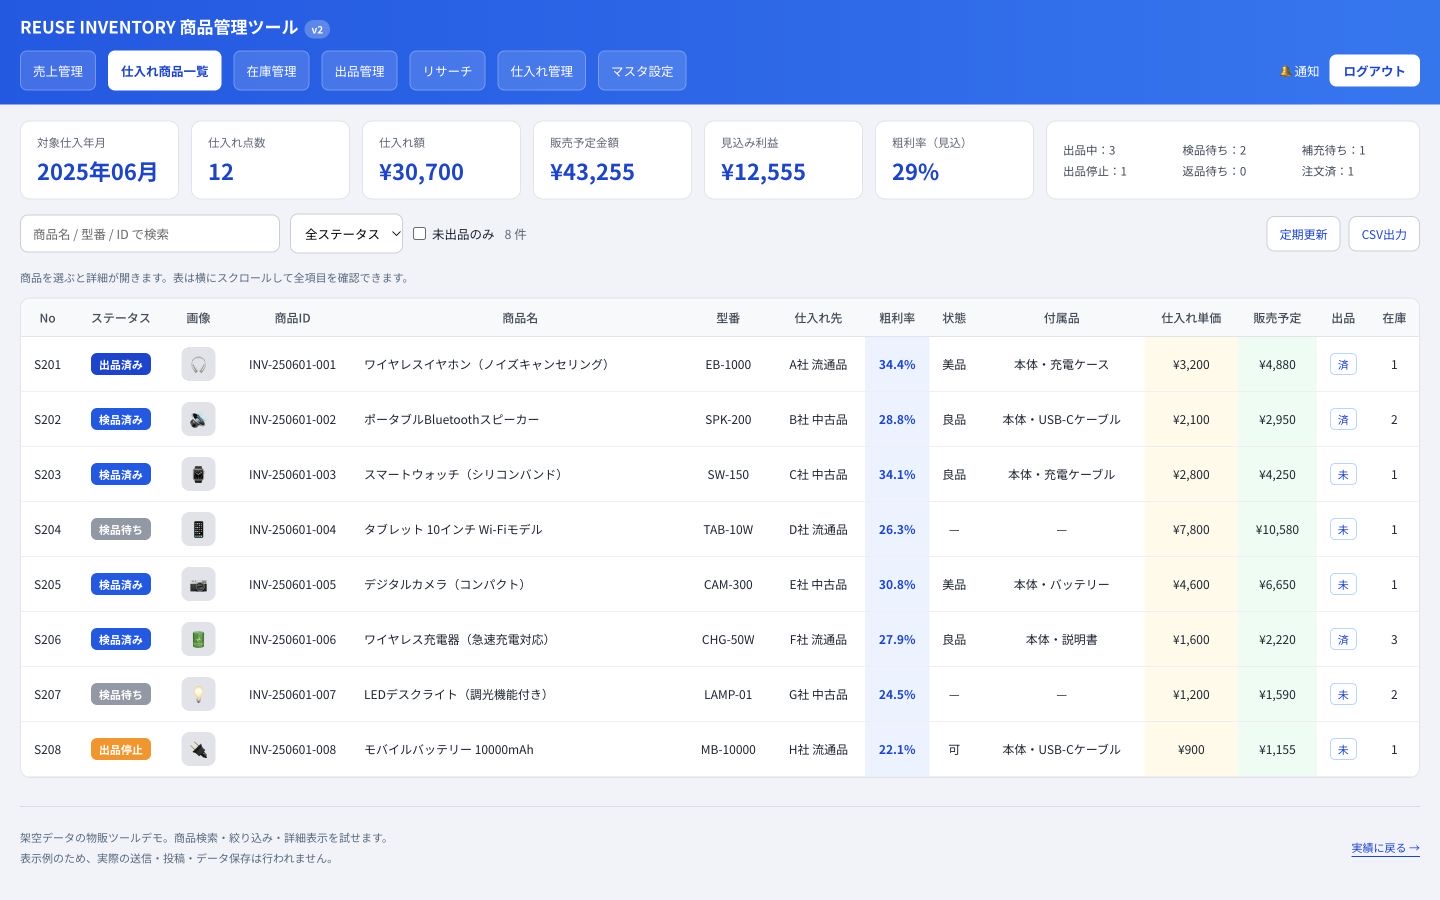Image resolution: width=1440 pixels, height=900 pixels.
Task: Select product ID INV-250601-004
Action: click(292, 529)
